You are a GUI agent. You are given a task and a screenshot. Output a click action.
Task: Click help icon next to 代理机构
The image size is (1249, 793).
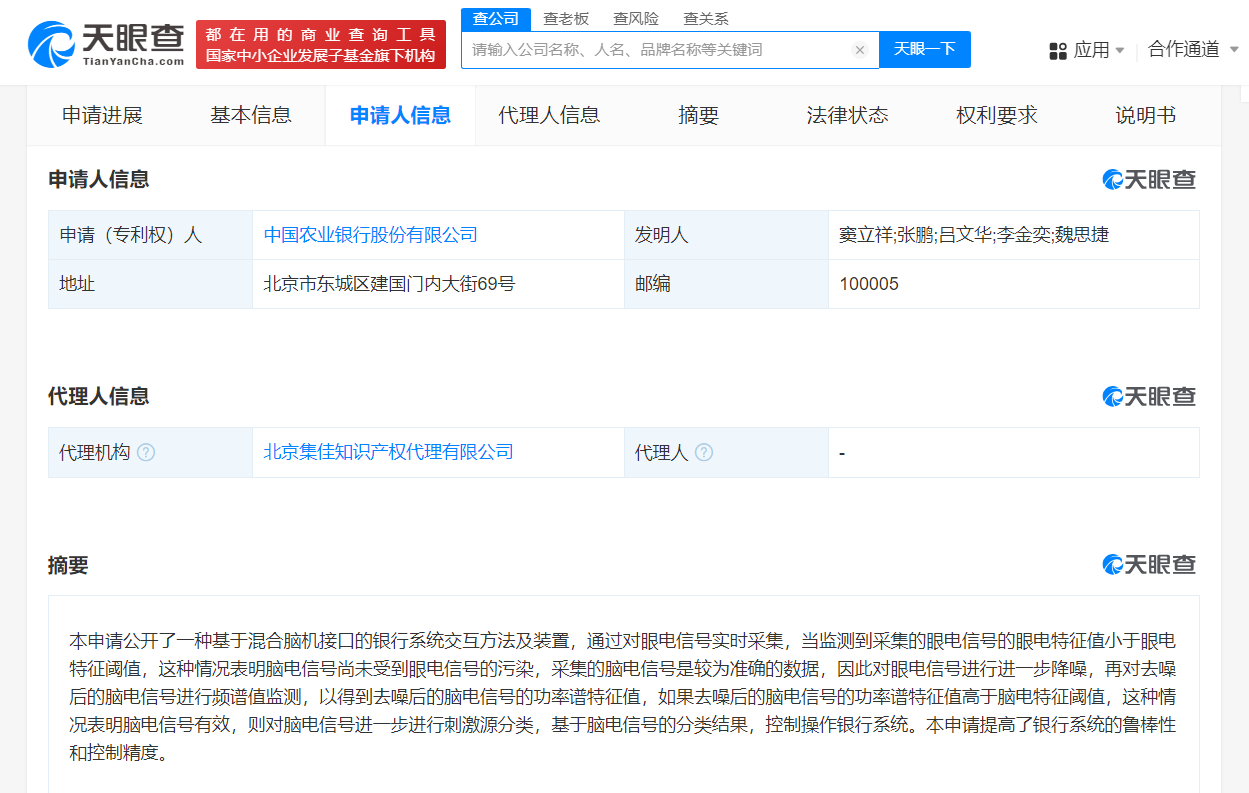[146, 452]
